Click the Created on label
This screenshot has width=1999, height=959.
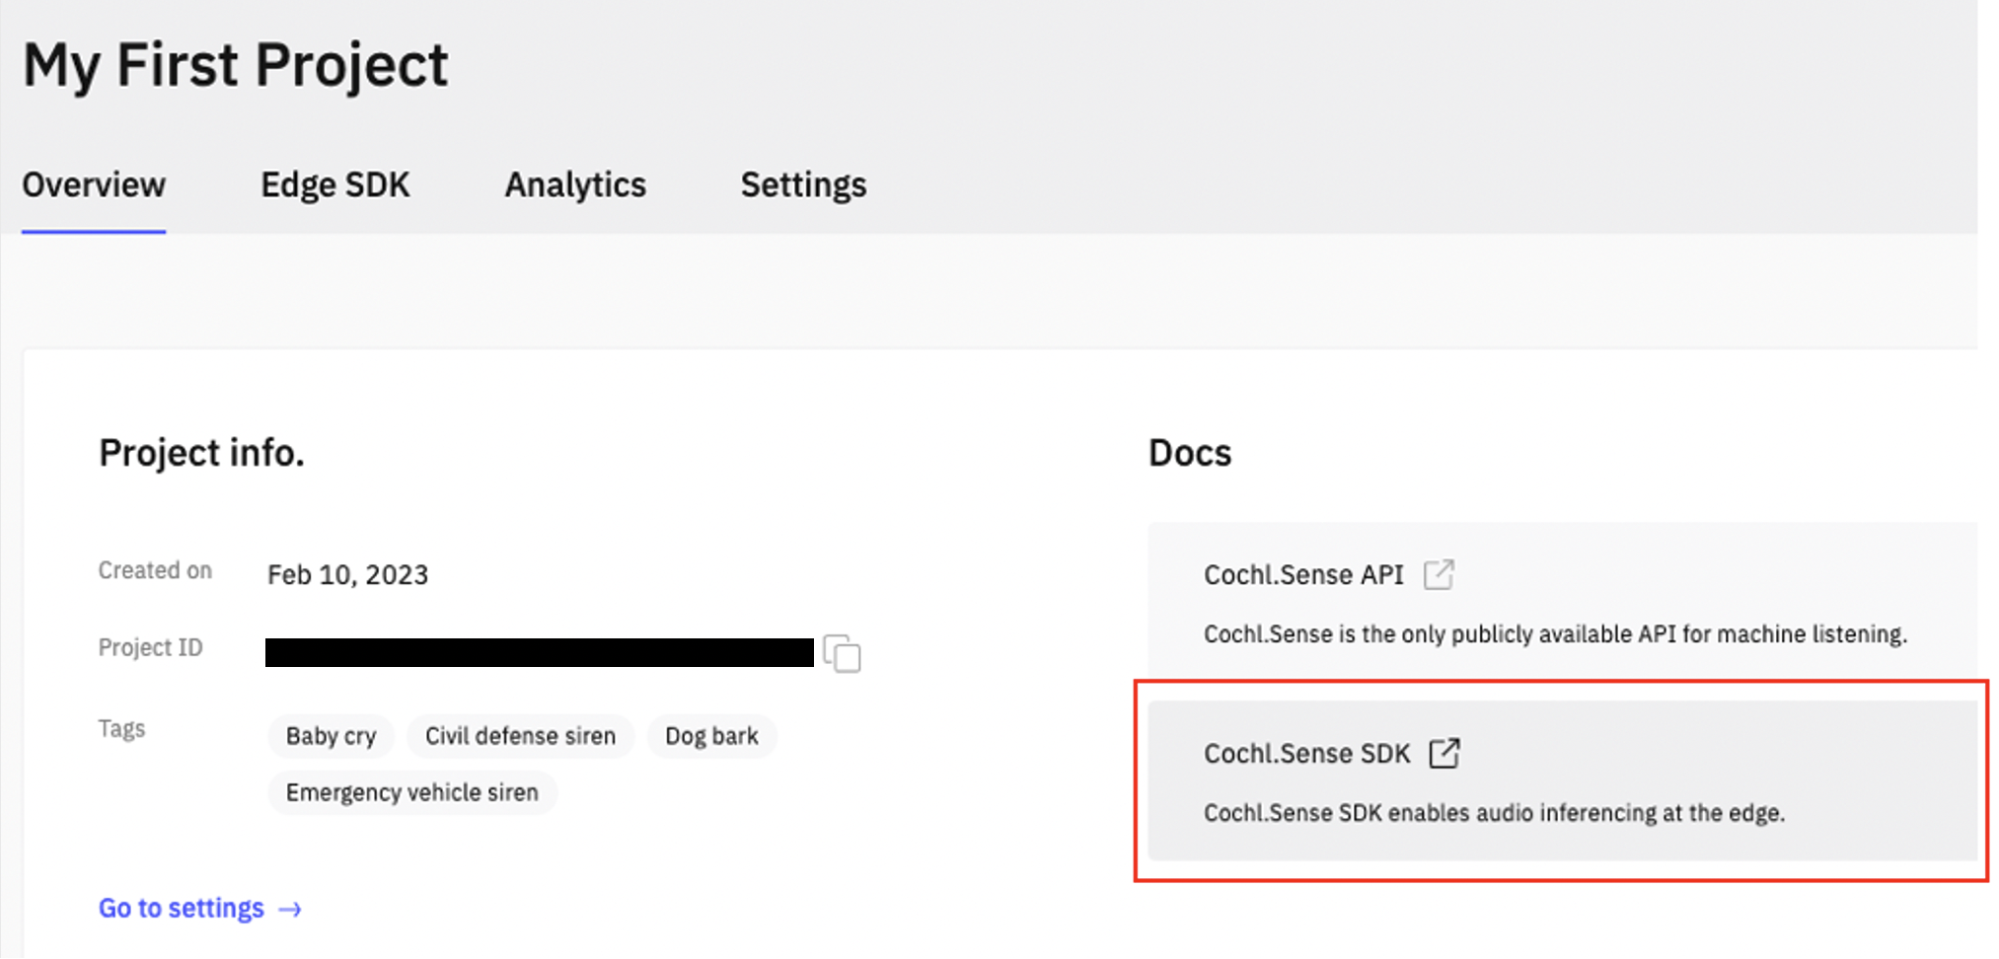155,570
